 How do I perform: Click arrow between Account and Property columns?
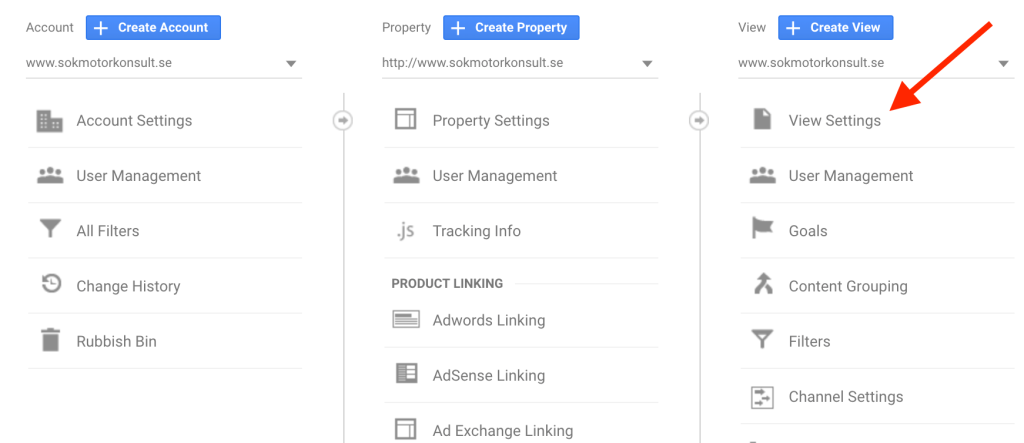click(343, 120)
